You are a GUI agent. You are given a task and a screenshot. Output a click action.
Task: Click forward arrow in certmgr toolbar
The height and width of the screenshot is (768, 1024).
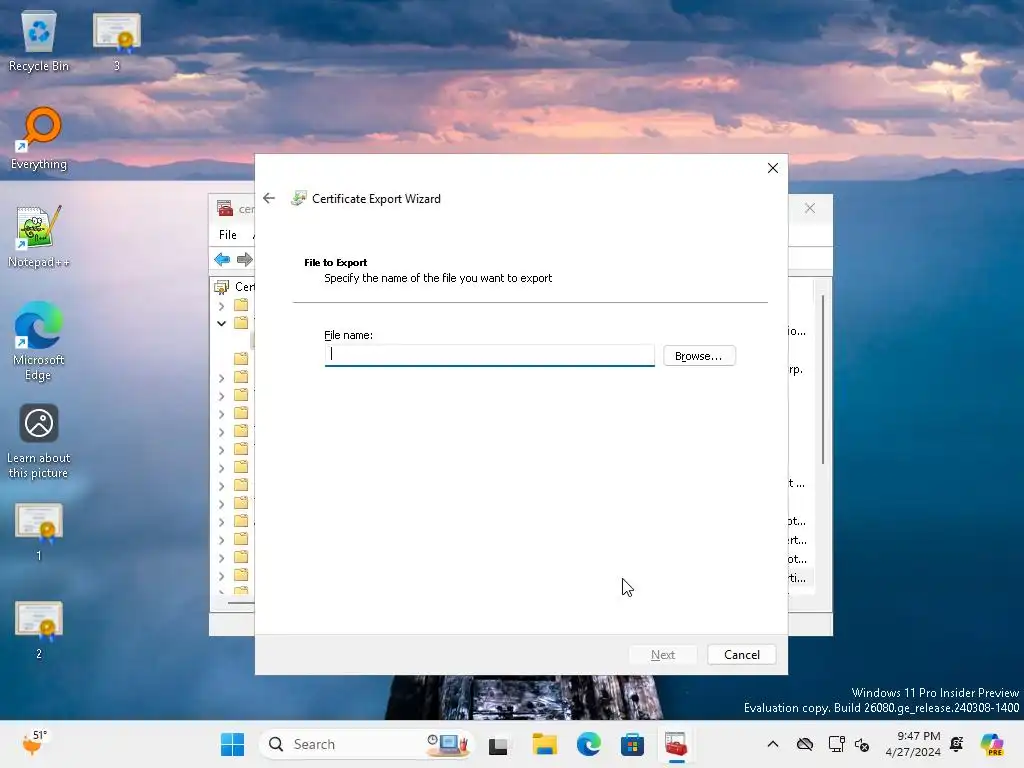coord(245,259)
